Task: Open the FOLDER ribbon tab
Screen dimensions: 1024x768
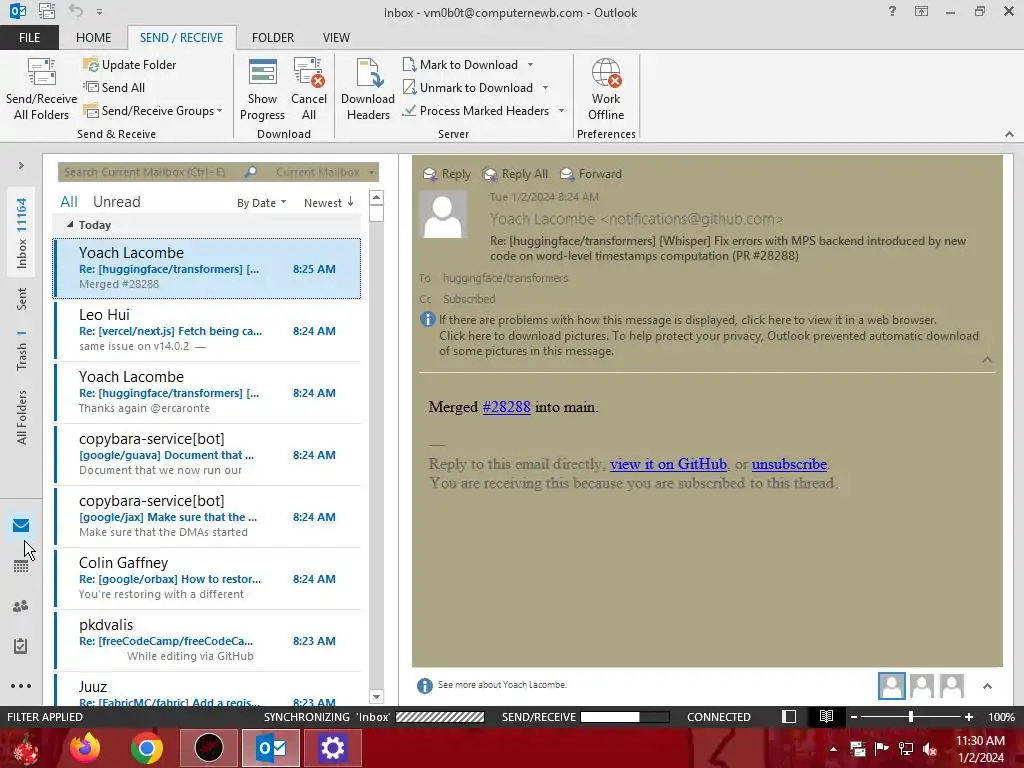Action: click(273, 37)
